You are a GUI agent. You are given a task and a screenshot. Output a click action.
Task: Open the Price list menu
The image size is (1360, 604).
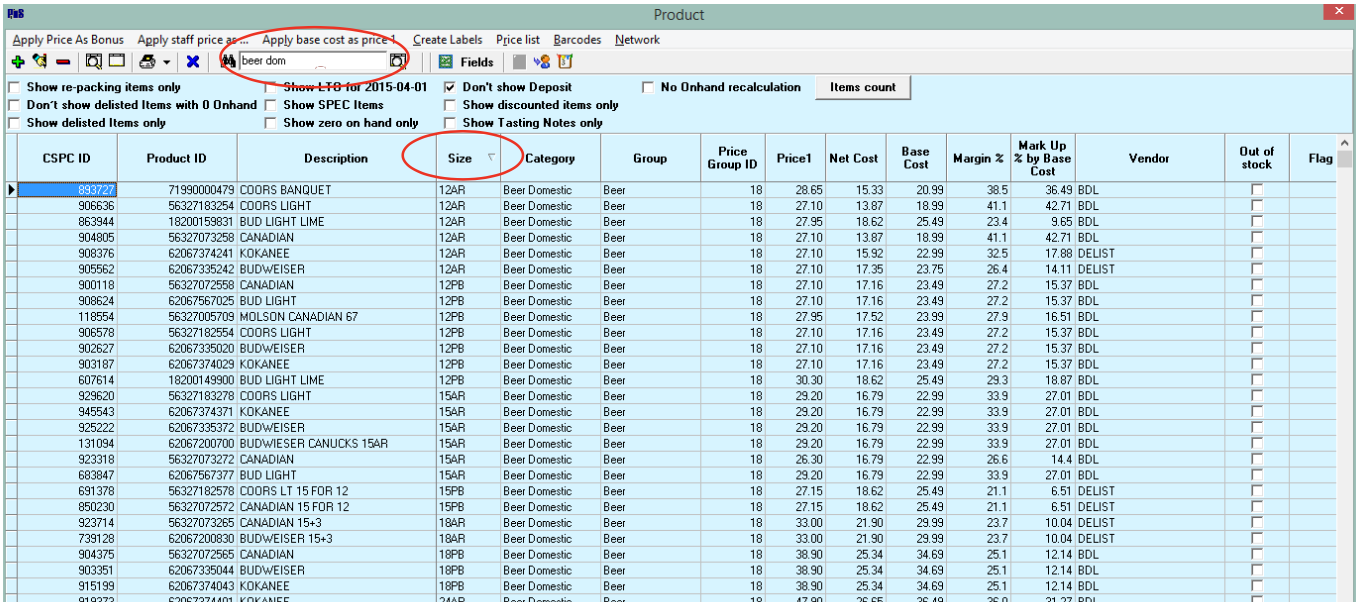[x=518, y=40]
